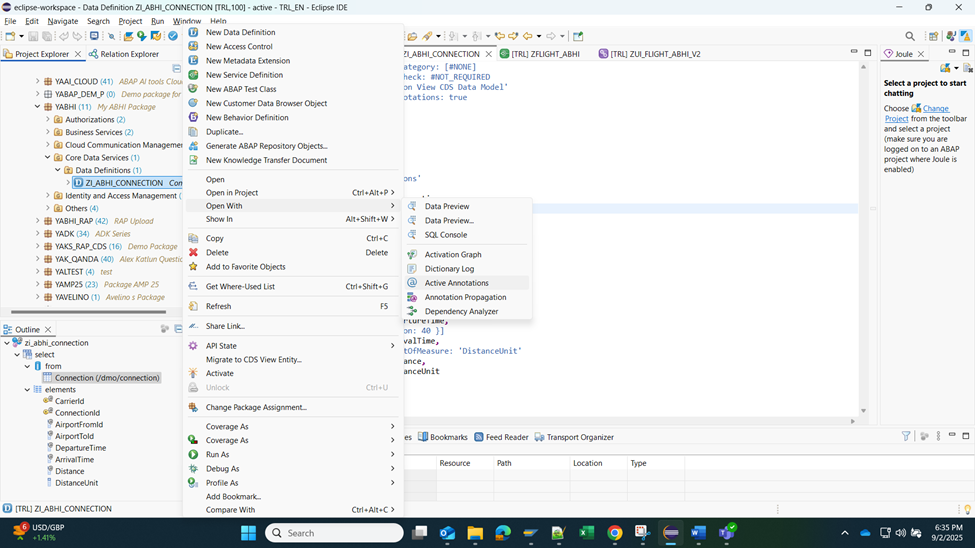Select Activate in the context menu

tap(219, 374)
